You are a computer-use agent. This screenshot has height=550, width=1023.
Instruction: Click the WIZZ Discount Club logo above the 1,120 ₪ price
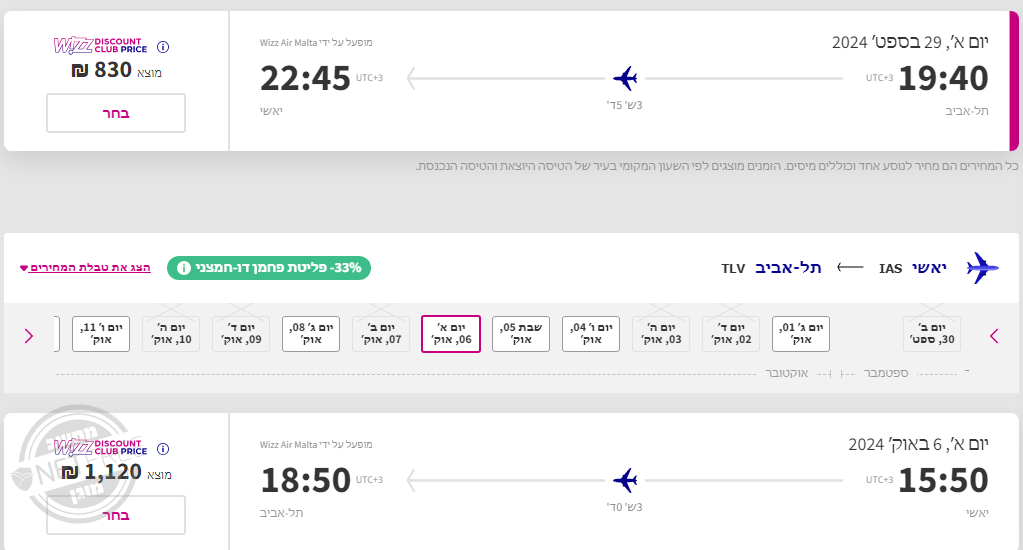coord(100,448)
